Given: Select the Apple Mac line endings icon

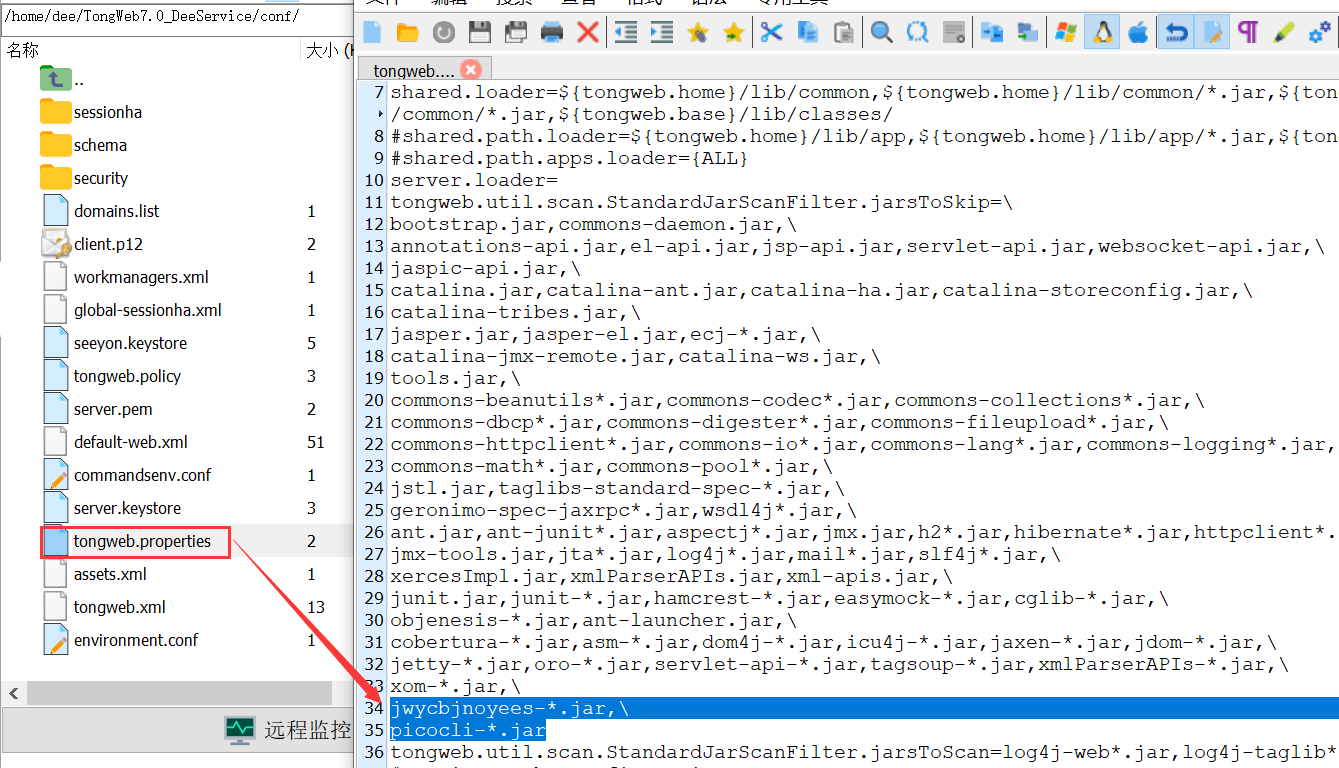Looking at the screenshot, I should pyautogui.click(x=1138, y=33).
